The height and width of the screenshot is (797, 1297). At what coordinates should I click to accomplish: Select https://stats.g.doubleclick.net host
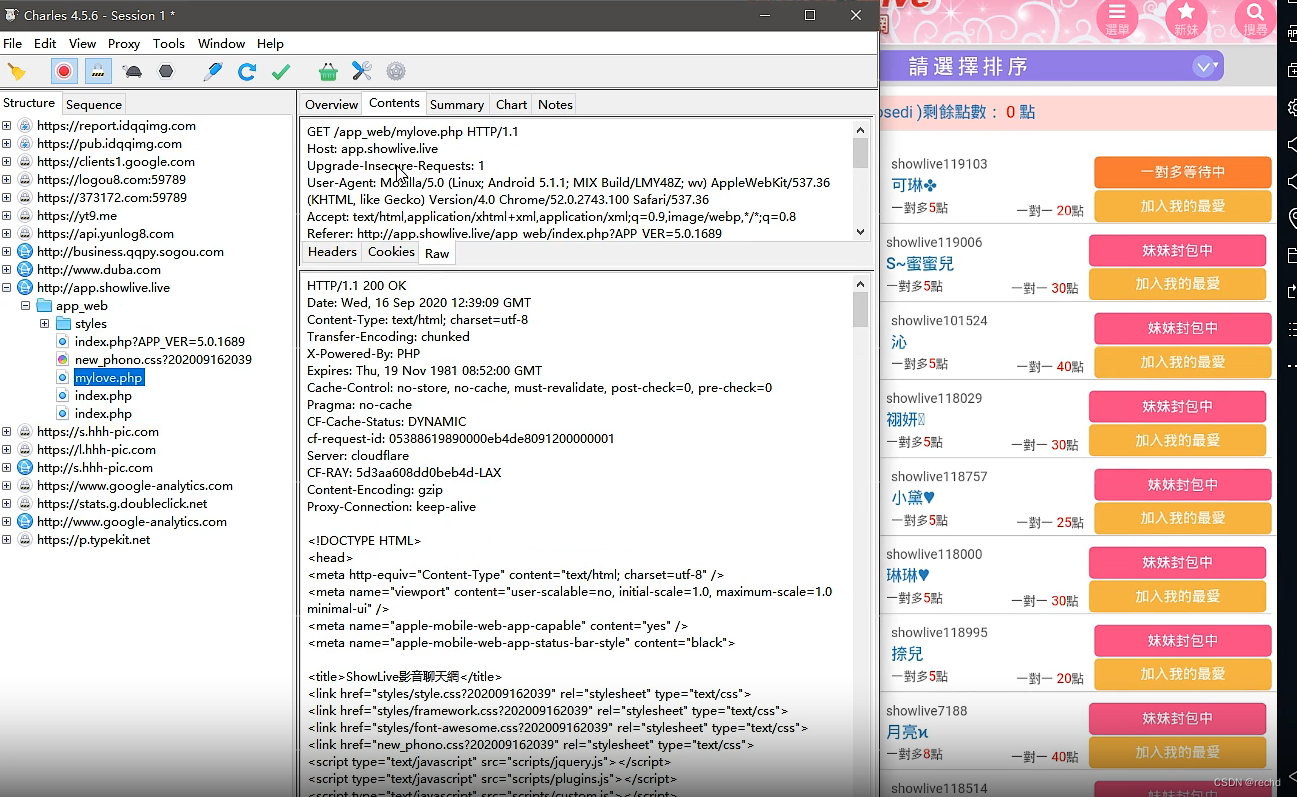[x=122, y=504]
